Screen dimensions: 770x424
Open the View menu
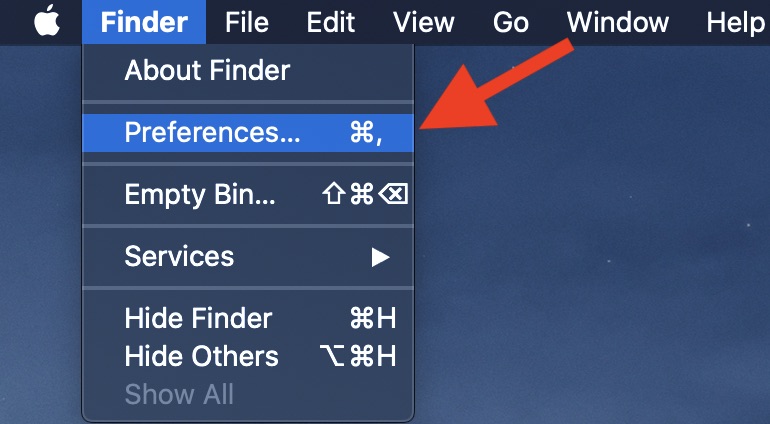click(x=423, y=22)
